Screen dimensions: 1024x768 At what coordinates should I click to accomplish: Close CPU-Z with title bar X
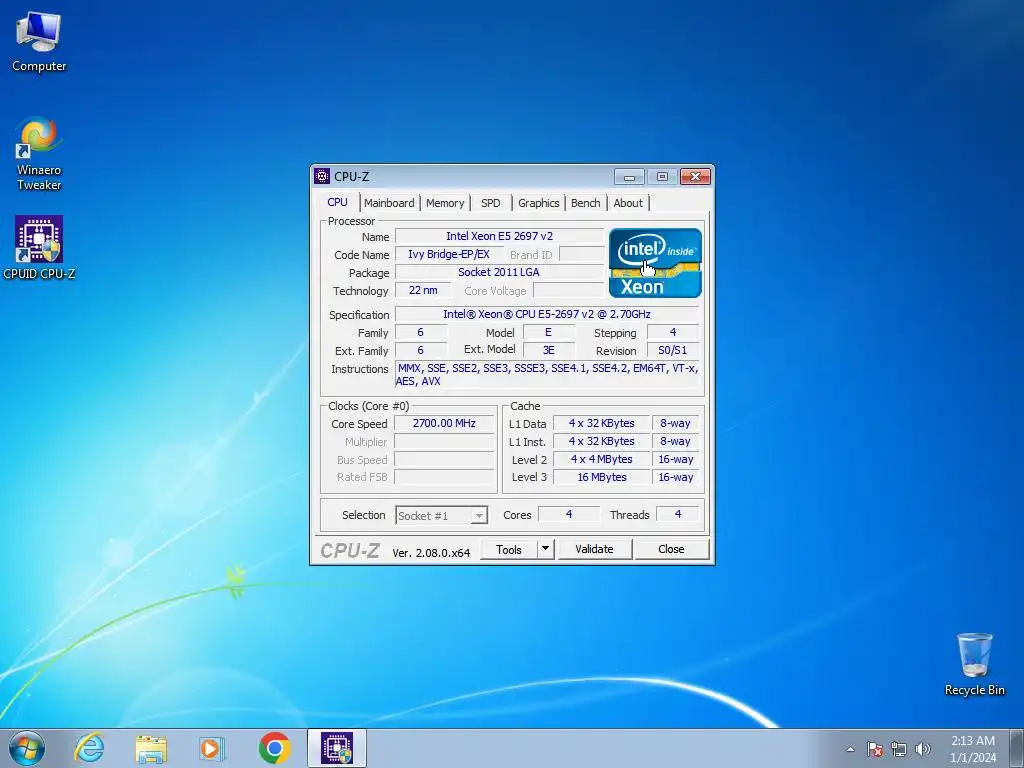tap(696, 176)
